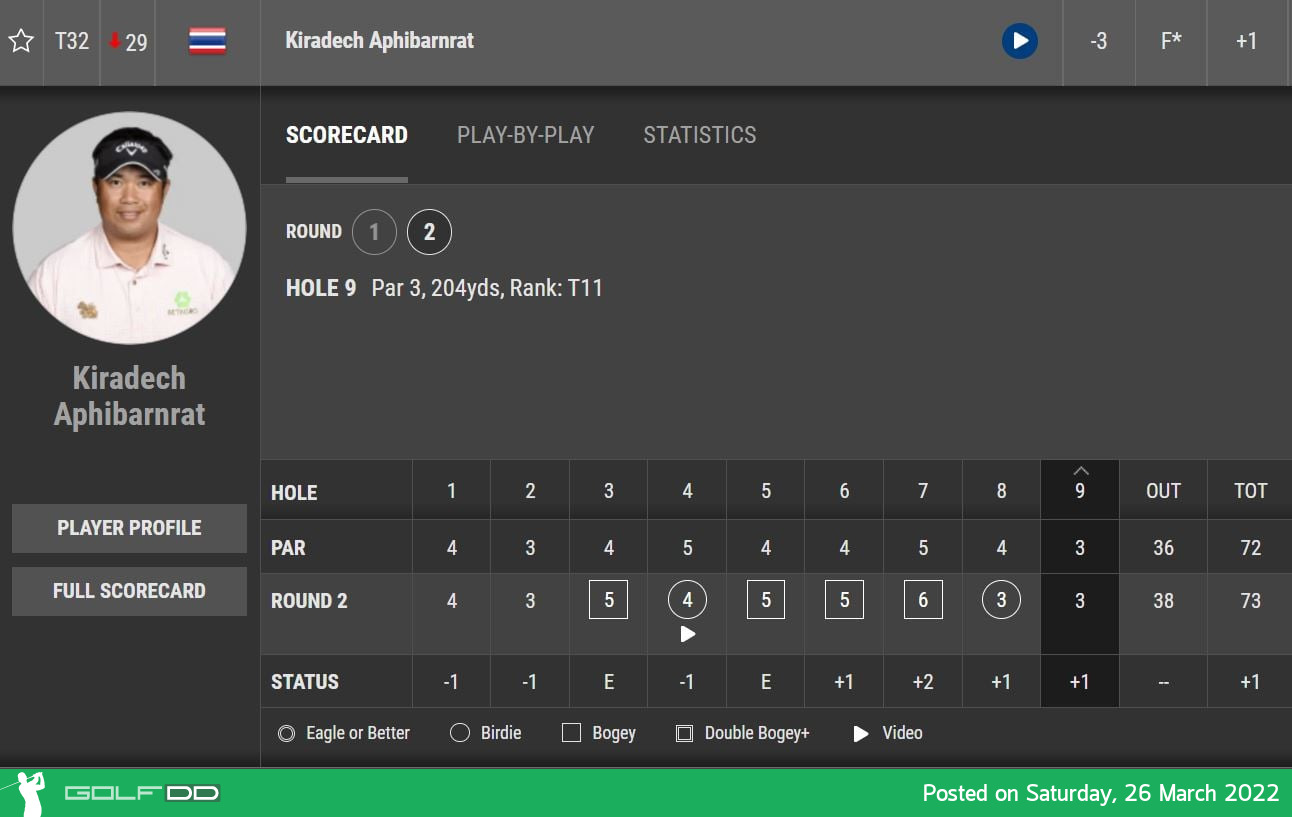Click the birdie circle on hole 8
The image size is (1292, 817).
pos(1001,601)
